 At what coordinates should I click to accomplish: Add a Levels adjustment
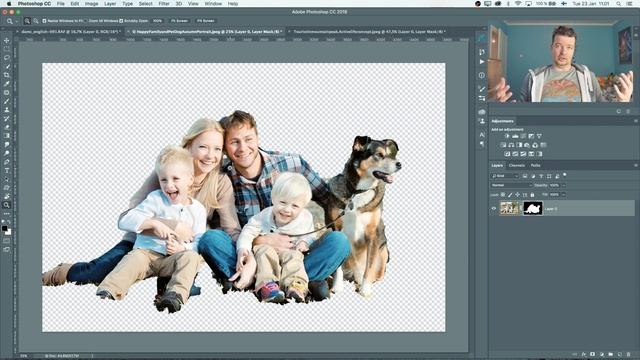(515, 136)
